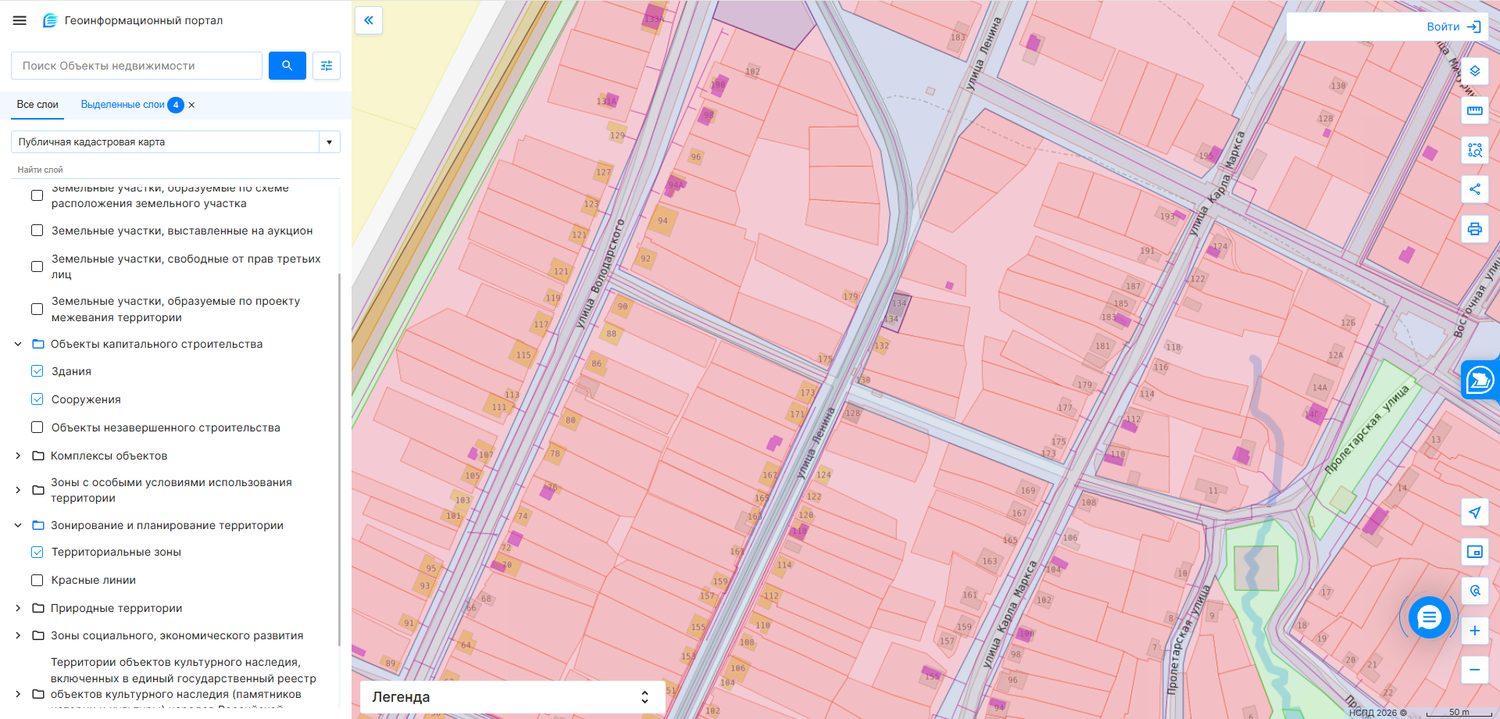The image size is (1500, 719).
Task: Uncheck the Сооружения layer checkbox
Action: click(37, 399)
